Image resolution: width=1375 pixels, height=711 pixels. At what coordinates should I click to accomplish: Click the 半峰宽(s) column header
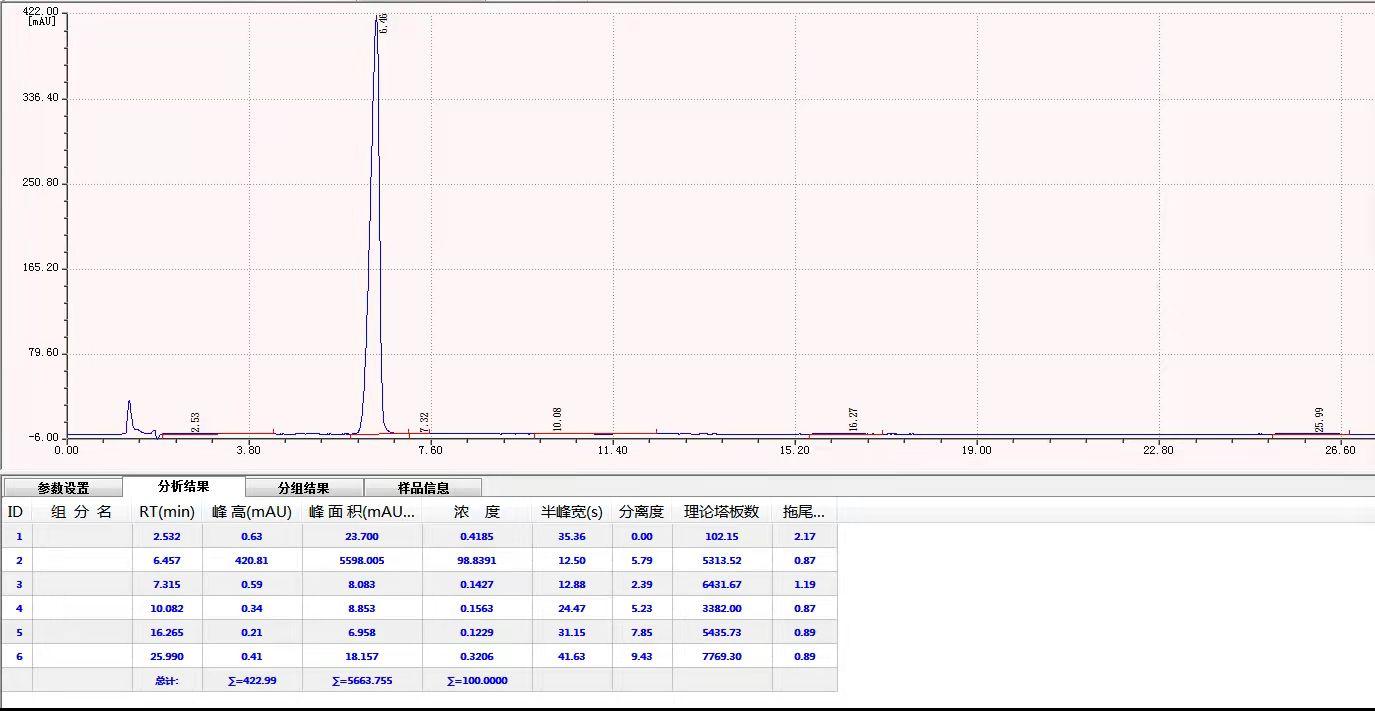572,512
